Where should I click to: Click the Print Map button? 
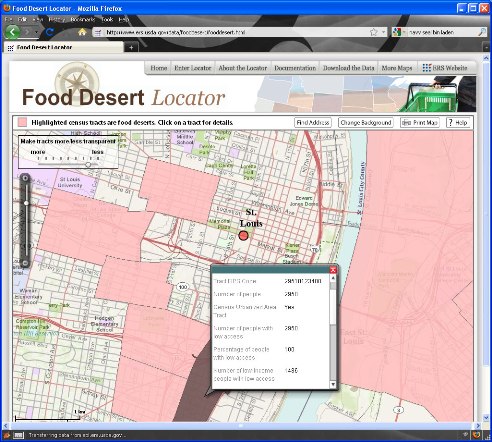click(420, 123)
